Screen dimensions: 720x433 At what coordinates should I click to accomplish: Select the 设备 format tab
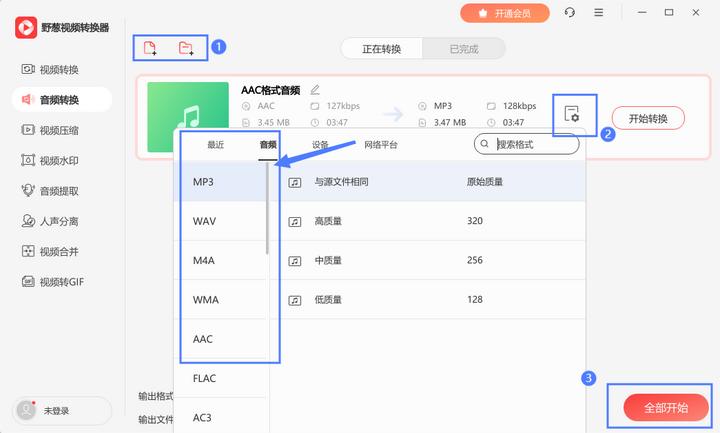coord(320,145)
